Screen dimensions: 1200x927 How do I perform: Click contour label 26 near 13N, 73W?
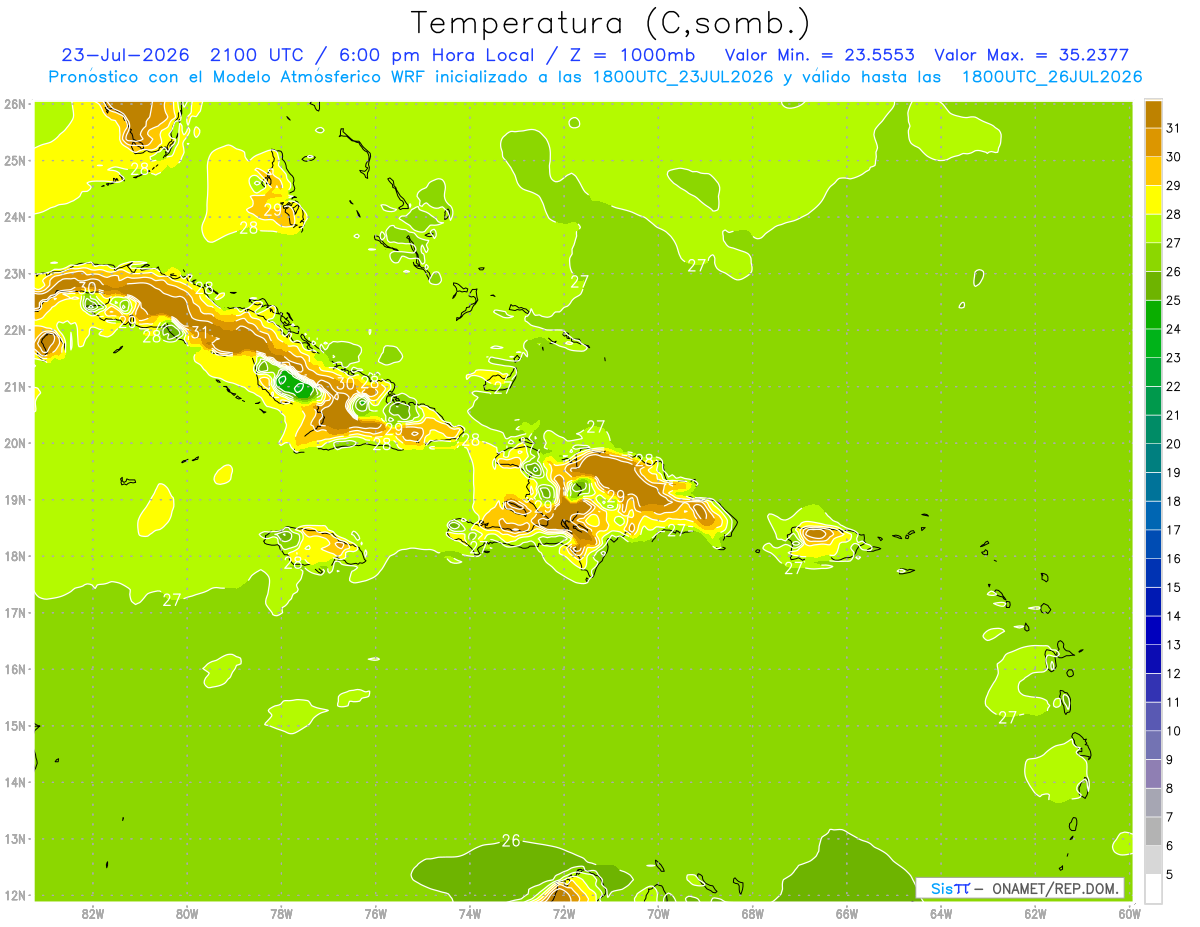coord(511,841)
